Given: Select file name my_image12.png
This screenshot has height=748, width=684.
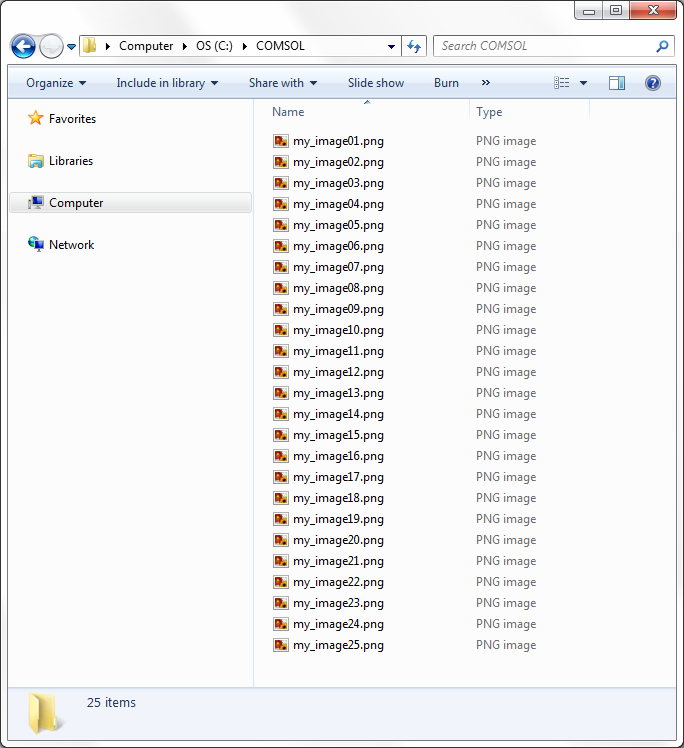Looking at the screenshot, I should [x=338, y=372].
